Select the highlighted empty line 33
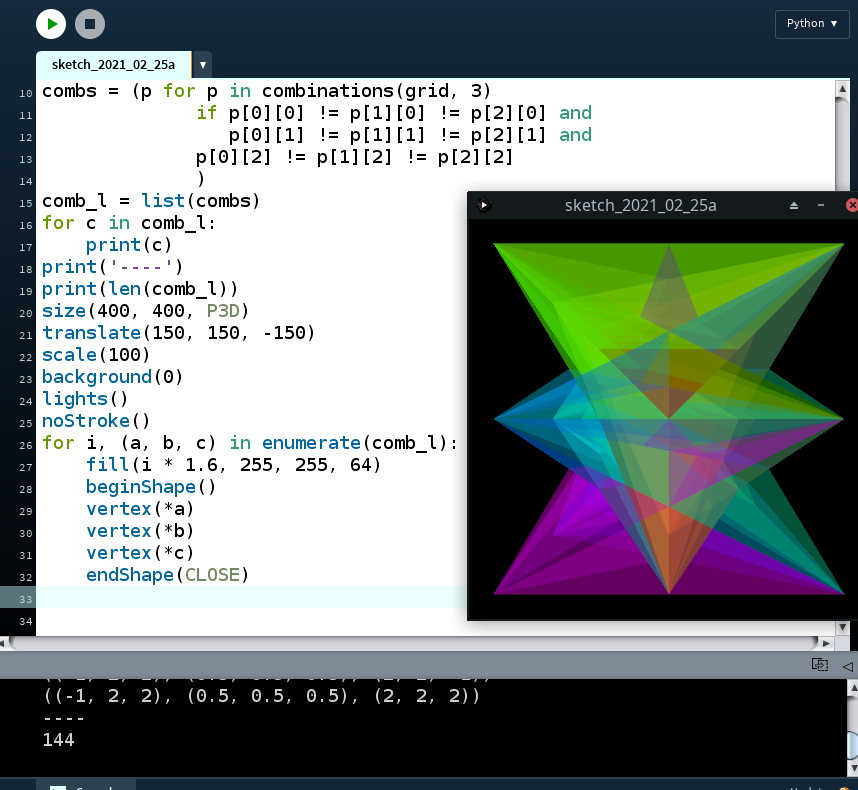The width and height of the screenshot is (858, 790). [252, 597]
